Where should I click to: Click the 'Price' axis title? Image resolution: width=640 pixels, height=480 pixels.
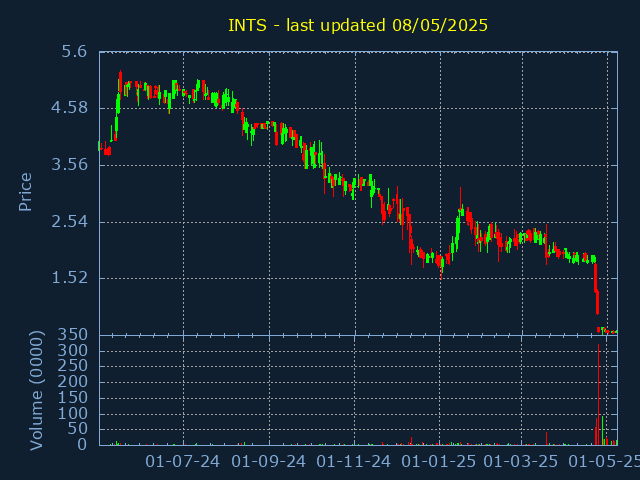(25, 192)
